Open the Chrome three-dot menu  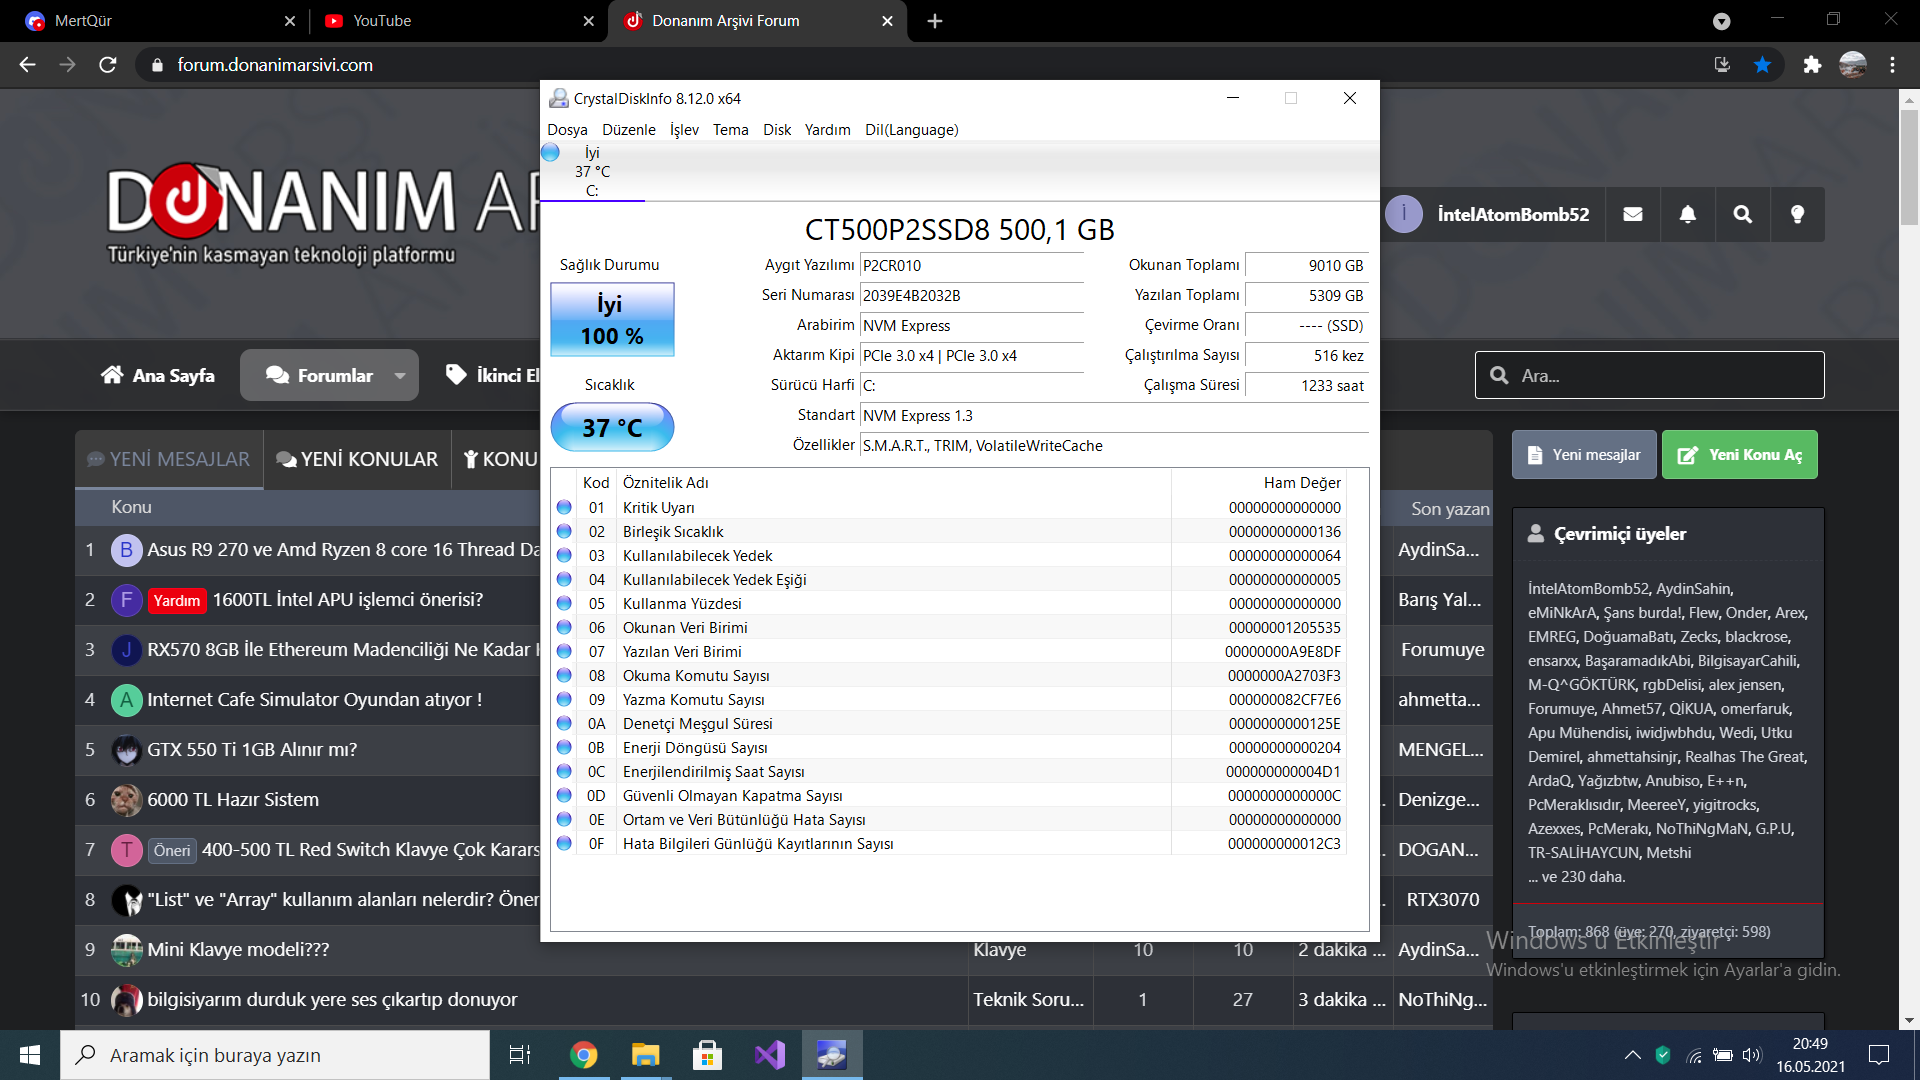1892,65
